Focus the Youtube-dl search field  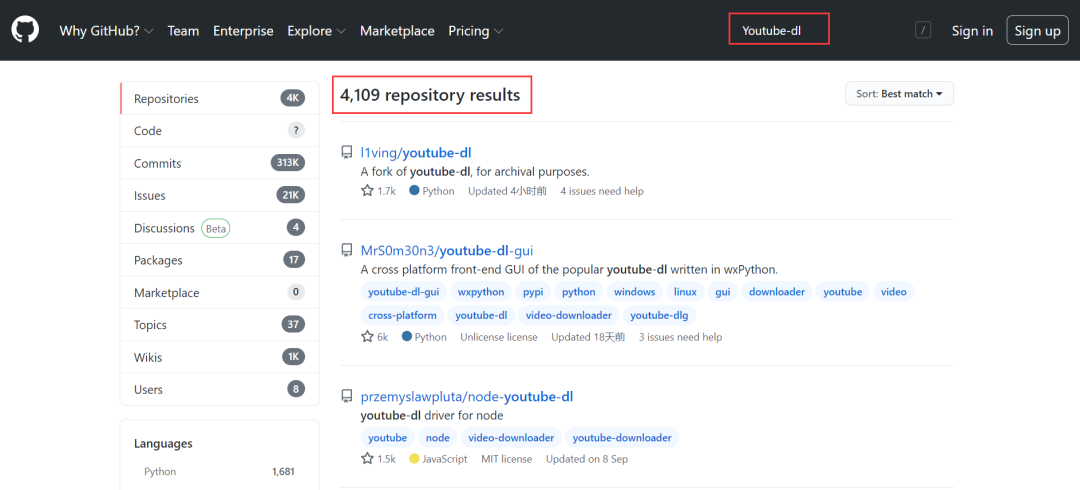(779, 31)
